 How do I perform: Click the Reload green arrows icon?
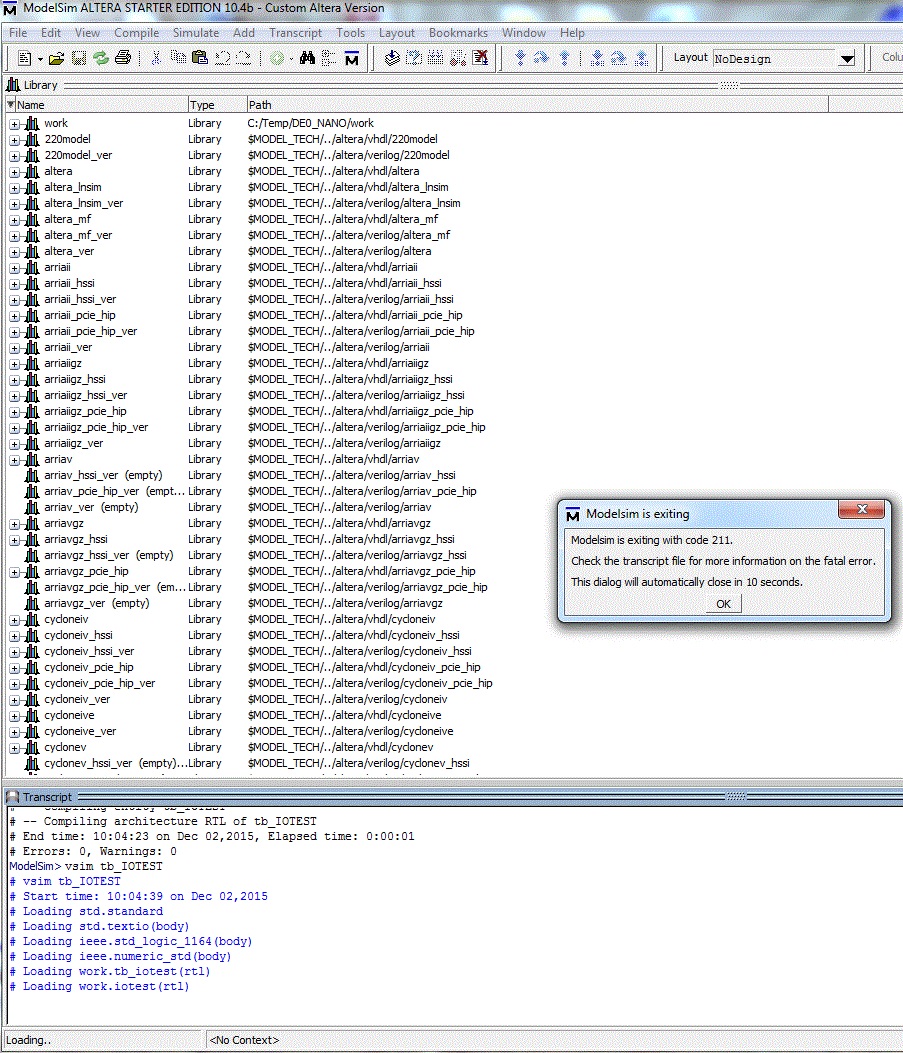[x=100, y=58]
